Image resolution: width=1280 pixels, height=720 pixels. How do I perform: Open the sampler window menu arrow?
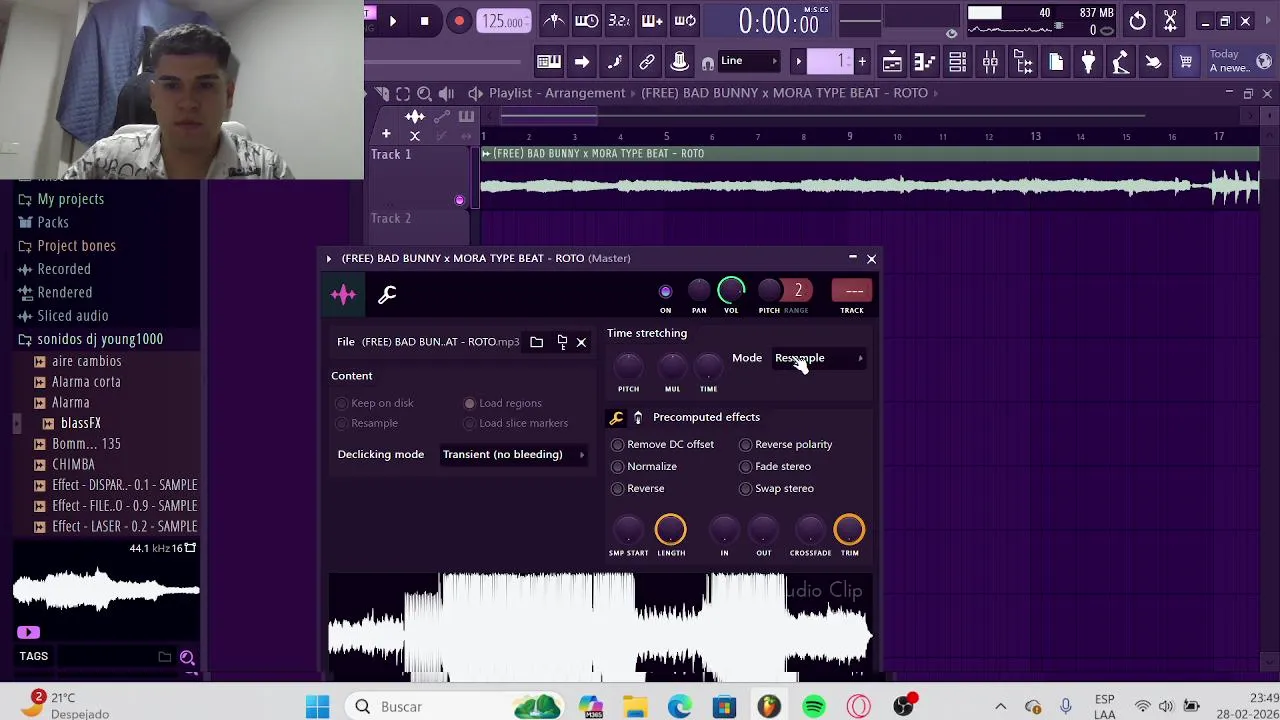point(328,258)
